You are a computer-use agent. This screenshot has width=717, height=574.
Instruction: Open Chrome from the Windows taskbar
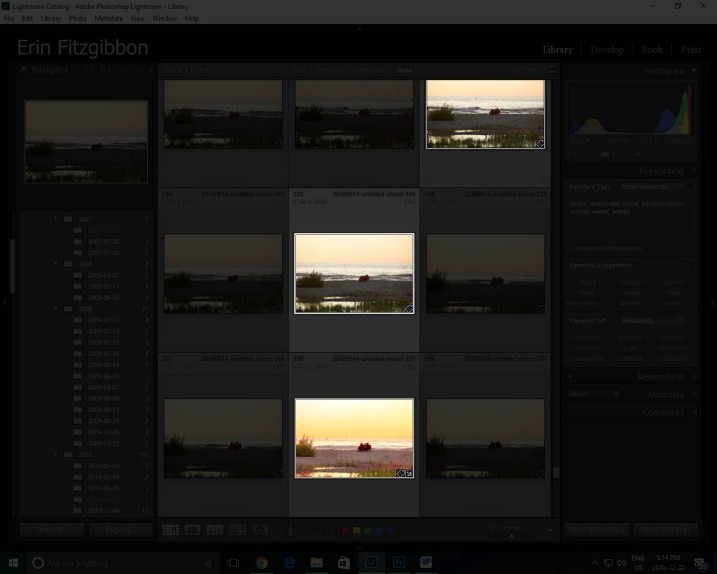[x=262, y=563]
